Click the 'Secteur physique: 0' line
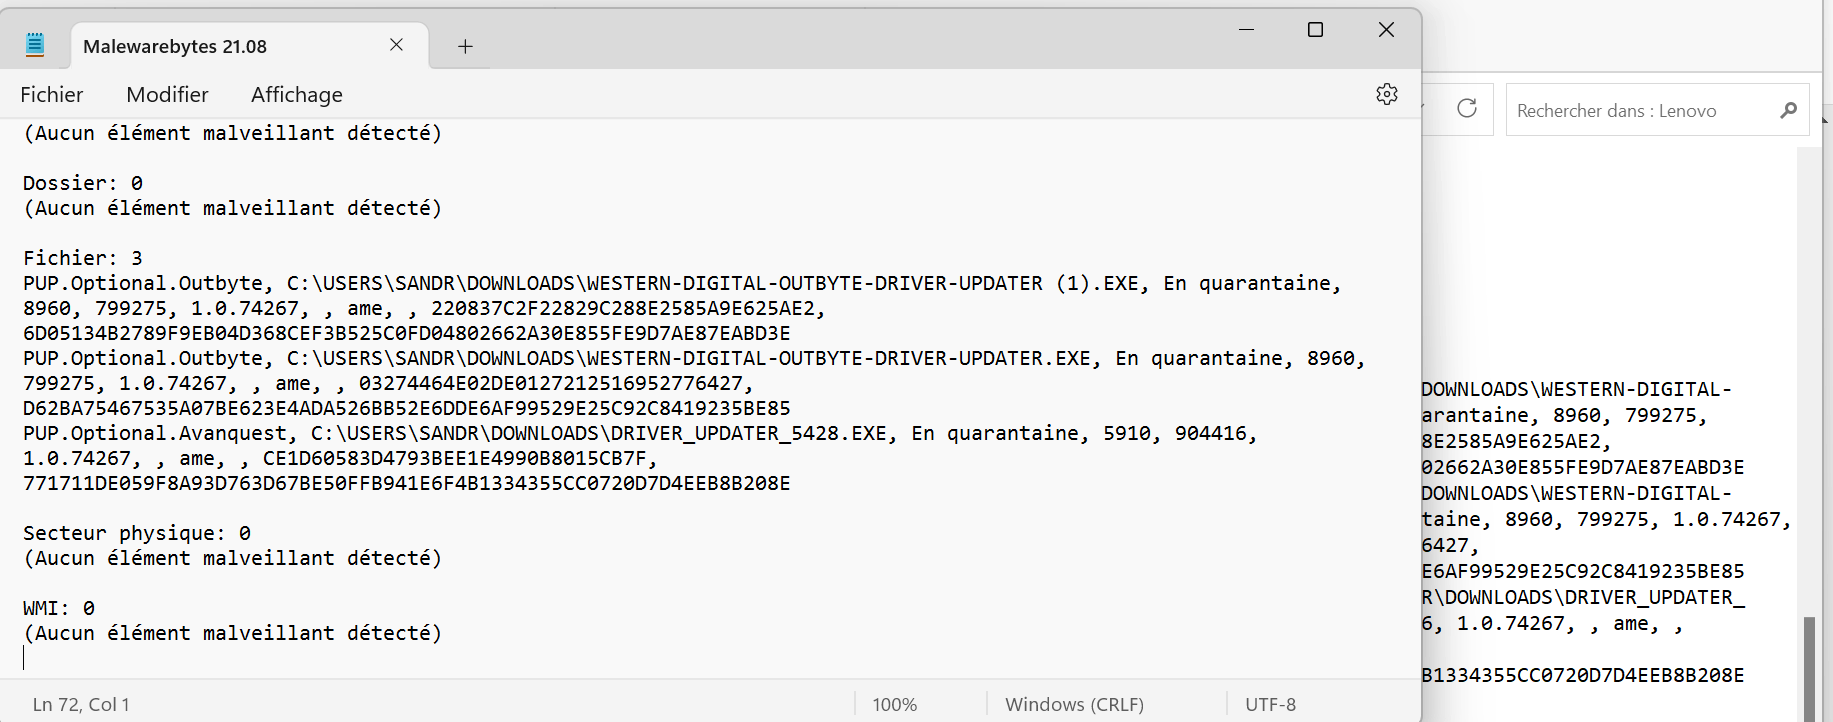Screen dimensions: 1833x722 click(137, 533)
